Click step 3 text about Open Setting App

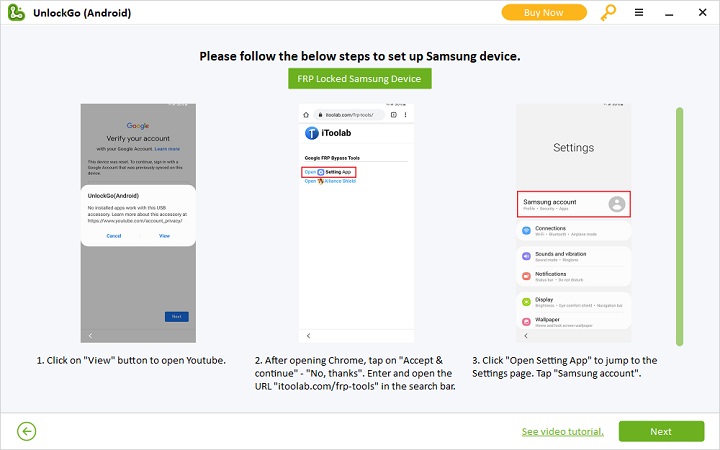coord(565,367)
